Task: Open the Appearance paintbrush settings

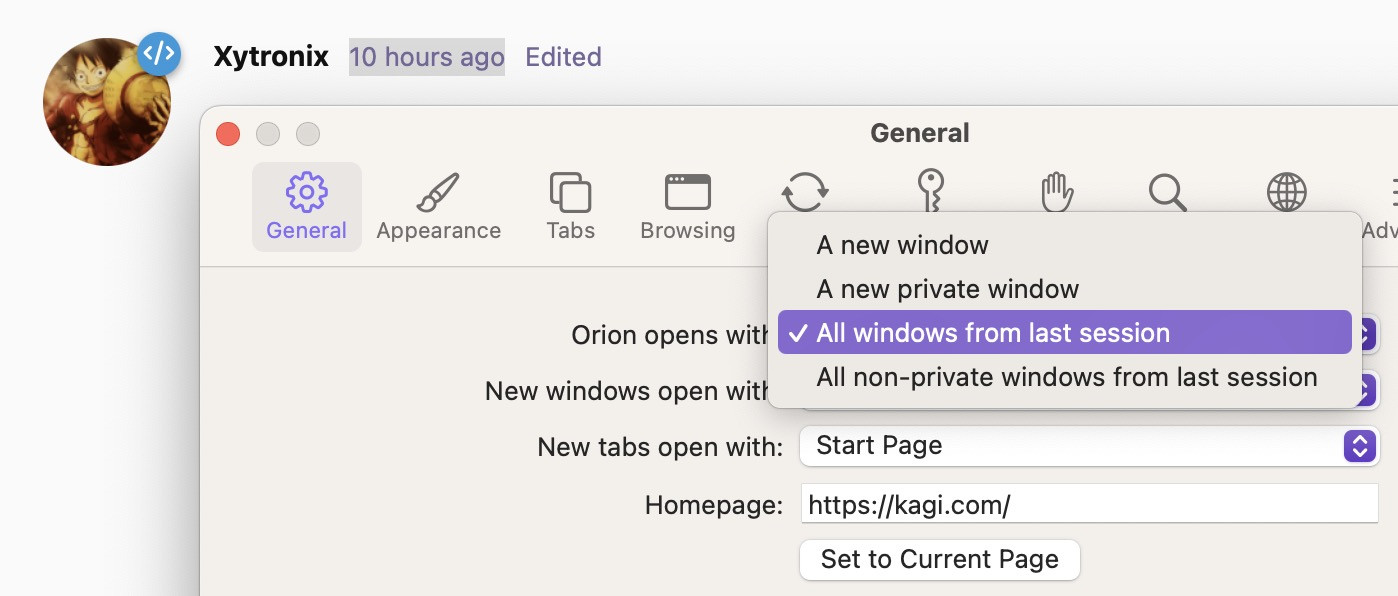Action: 438,207
